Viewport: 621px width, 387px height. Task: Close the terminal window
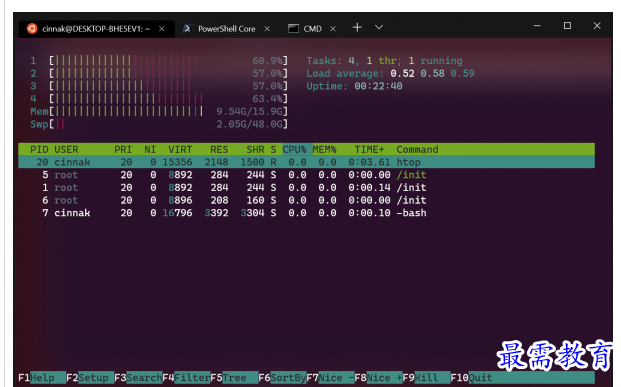pyautogui.click(x=597, y=26)
